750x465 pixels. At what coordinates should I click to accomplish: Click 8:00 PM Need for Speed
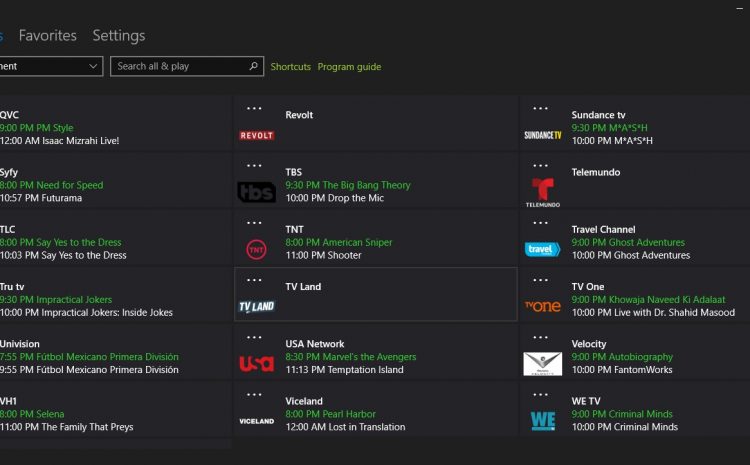[51, 185]
